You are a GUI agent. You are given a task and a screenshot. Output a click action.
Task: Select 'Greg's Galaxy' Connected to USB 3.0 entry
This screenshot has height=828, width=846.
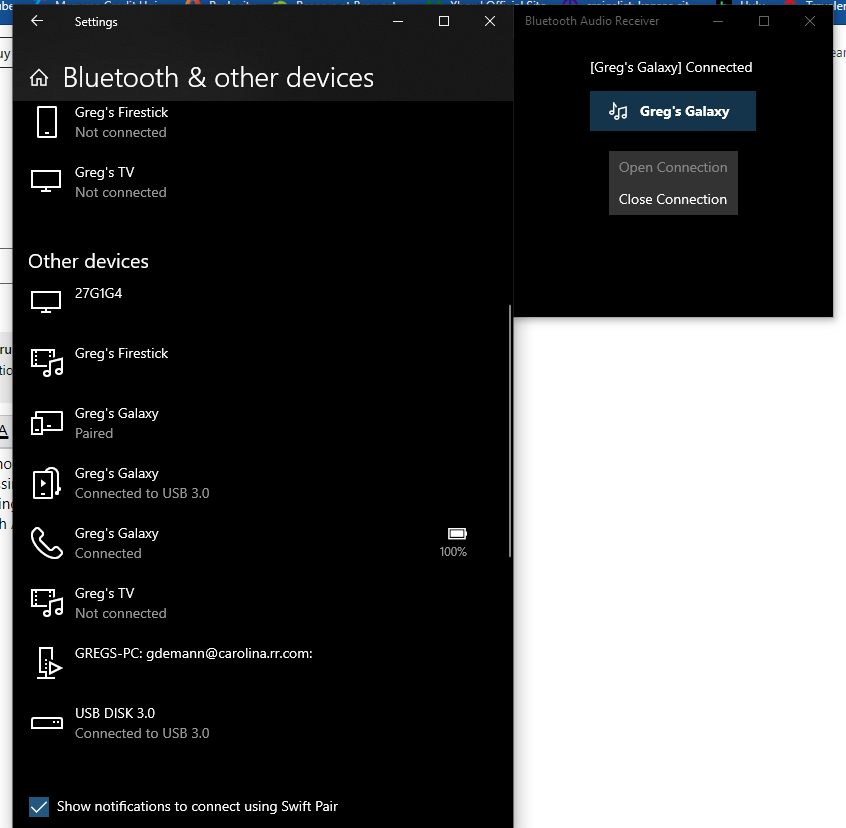(x=142, y=483)
